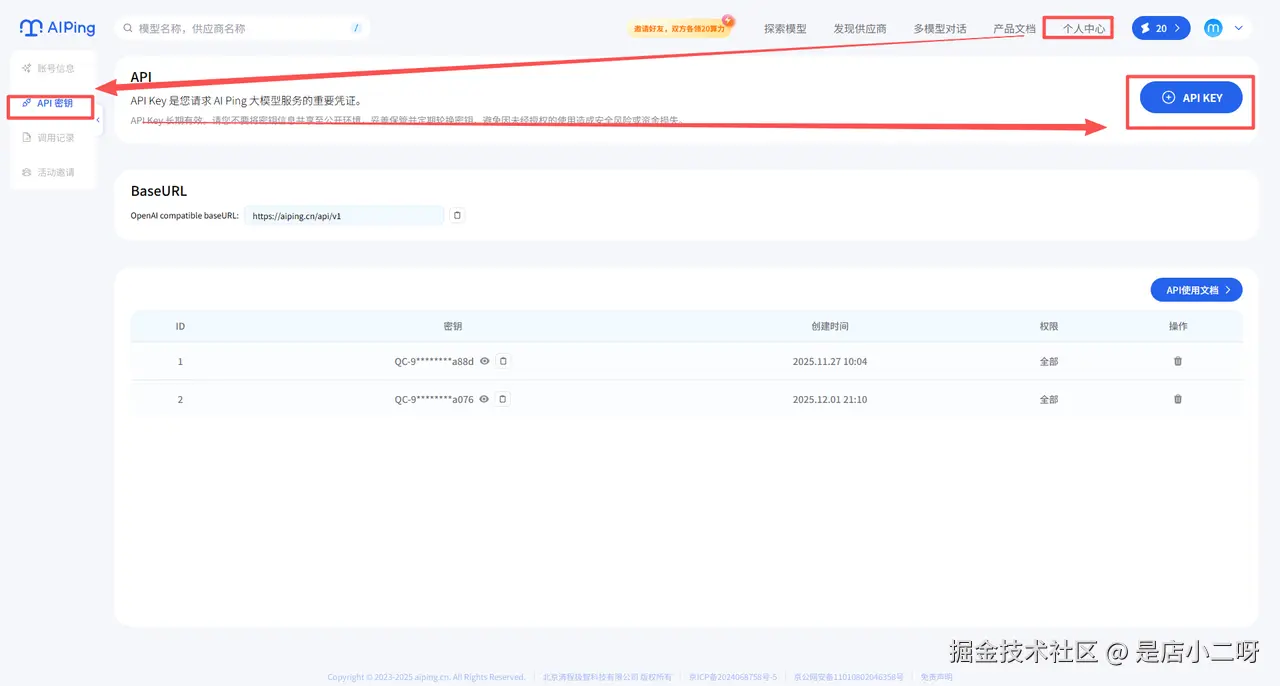Expand the account dropdown chevron

pos(1239,28)
